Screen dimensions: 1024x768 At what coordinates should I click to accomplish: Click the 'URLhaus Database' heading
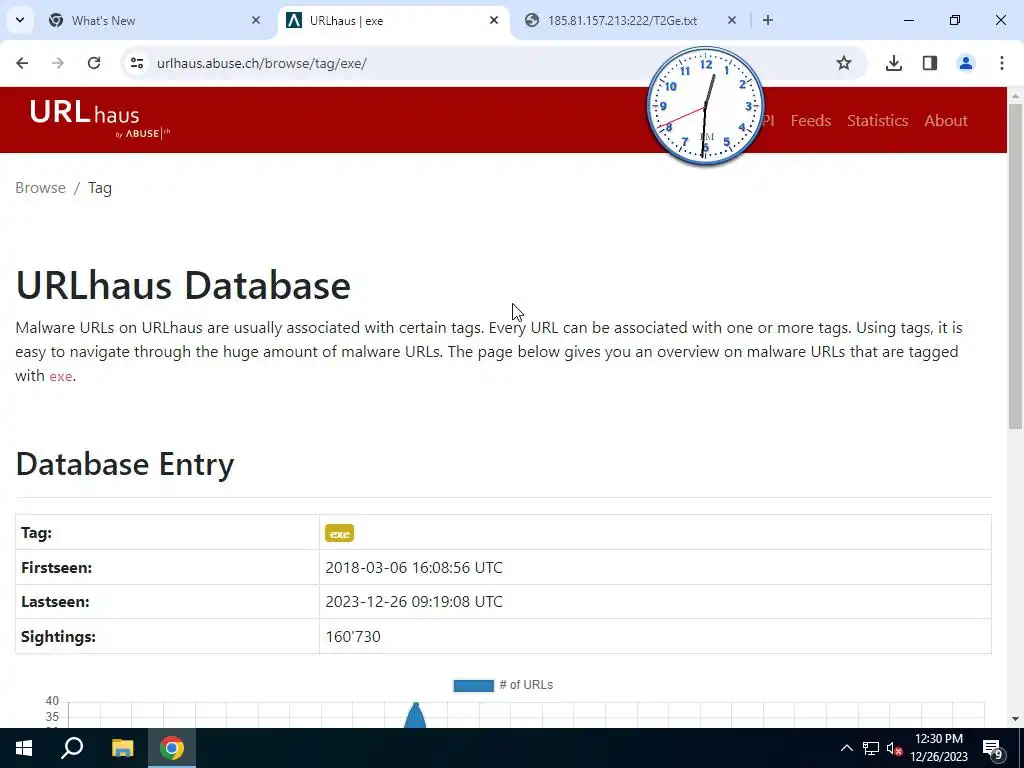(x=183, y=286)
